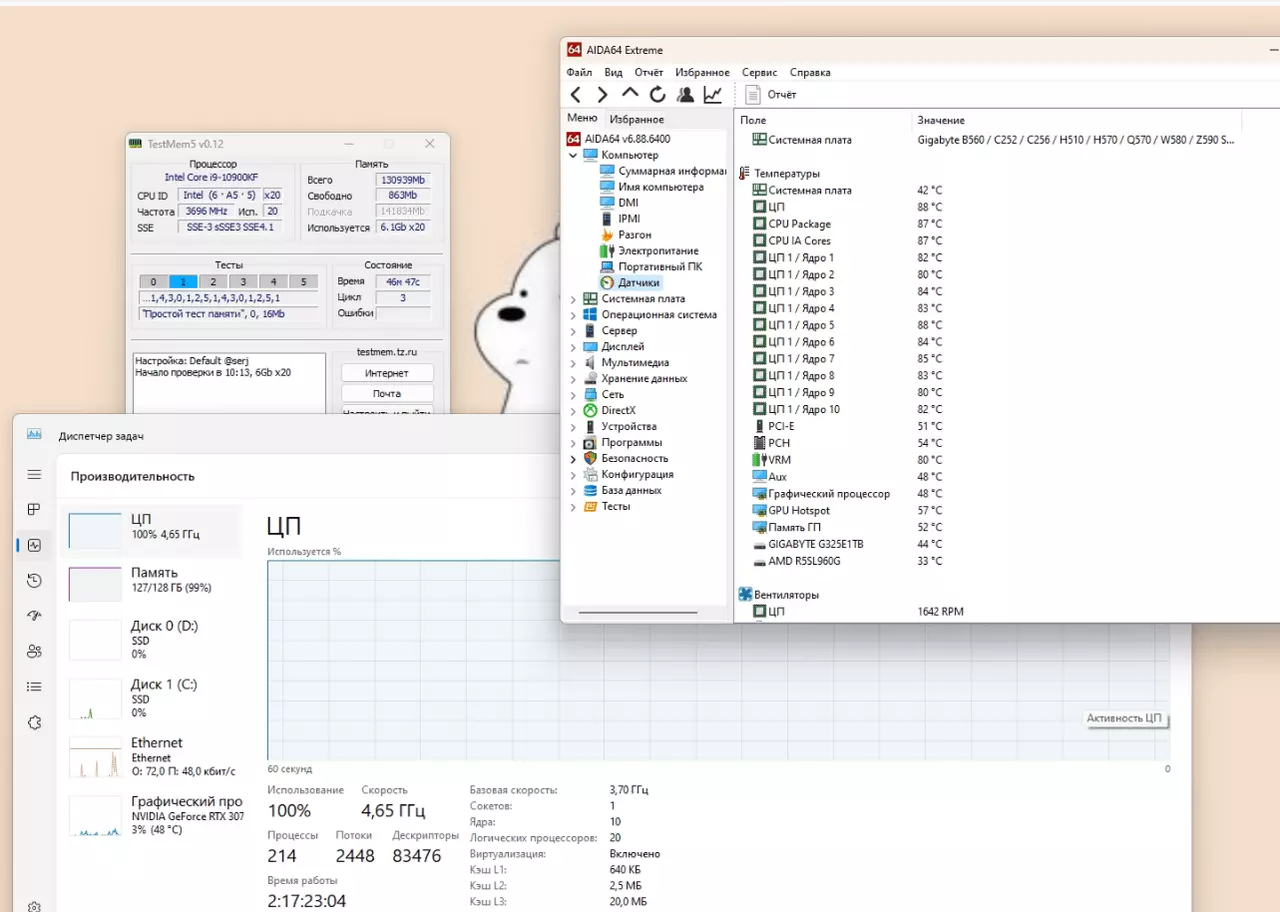
Task: Open the Сервис menu in AIDA64
Action: pos(760,72)
